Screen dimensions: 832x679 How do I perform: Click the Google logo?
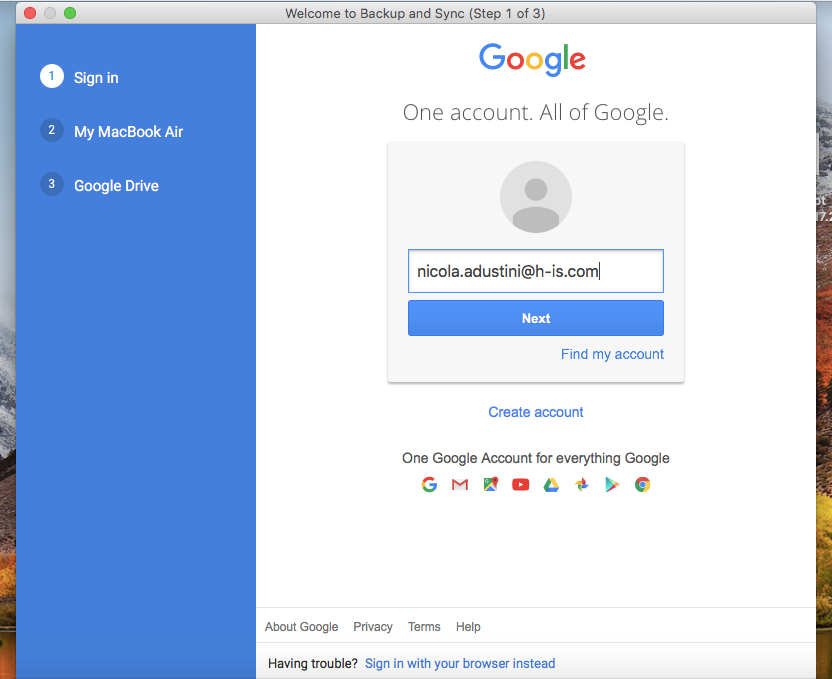[x=532, y=59]
